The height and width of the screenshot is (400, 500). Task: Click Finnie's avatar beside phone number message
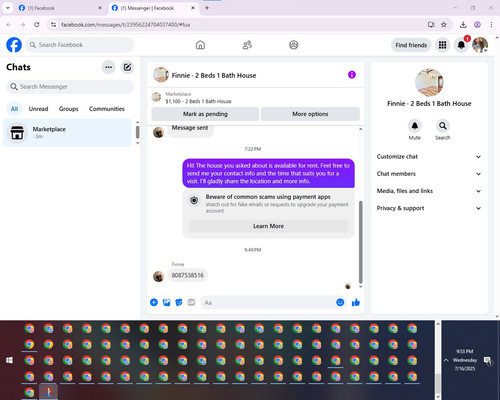[x=158, y=276]
